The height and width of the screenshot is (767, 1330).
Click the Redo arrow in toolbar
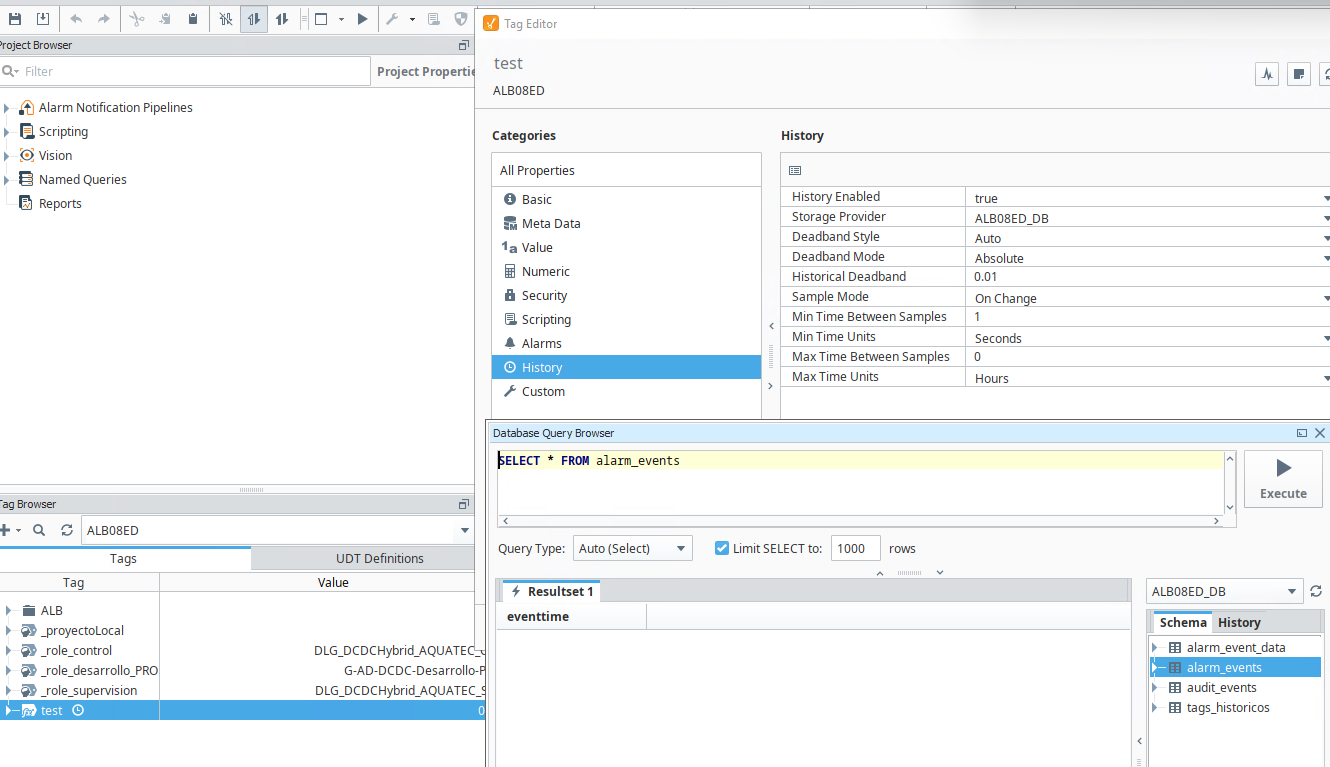[x=104, y=19]
